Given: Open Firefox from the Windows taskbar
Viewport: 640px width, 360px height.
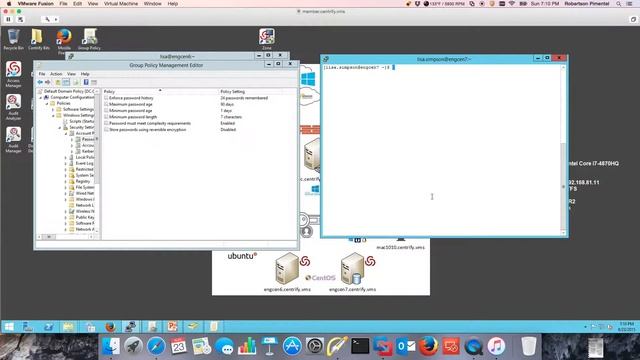Looking at the screenshot, I should (110, 327).
